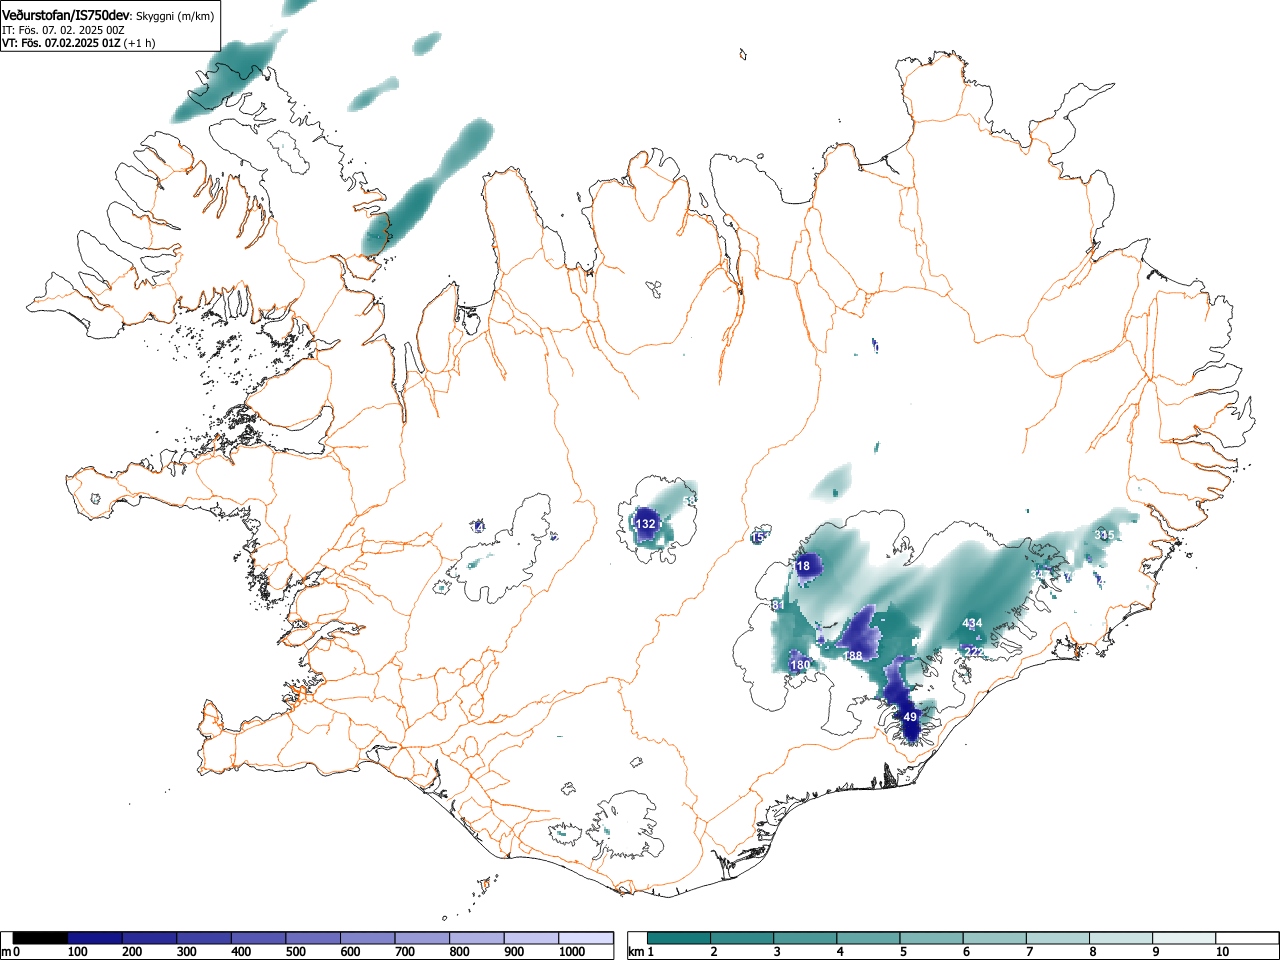This screenshot has width=1280, height=960.
Task: Click the '(+1 h)' forecast offset text
Action: pos(139,43)
